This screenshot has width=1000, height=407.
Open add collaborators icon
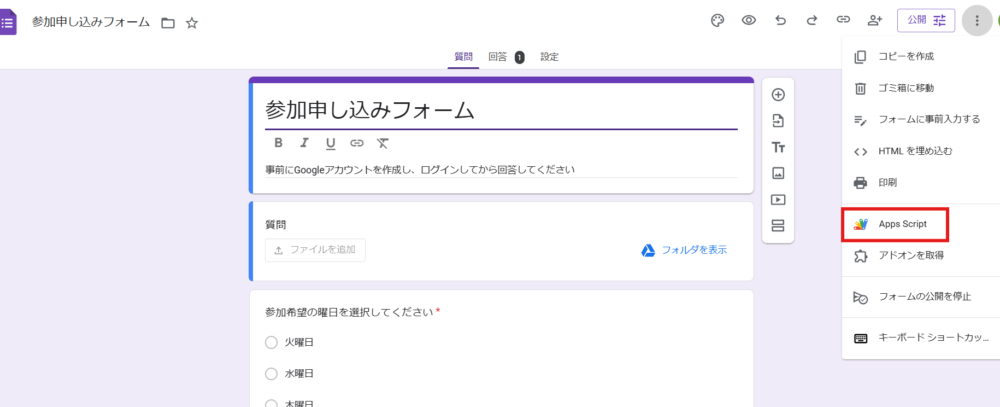(x=875, y=20)
